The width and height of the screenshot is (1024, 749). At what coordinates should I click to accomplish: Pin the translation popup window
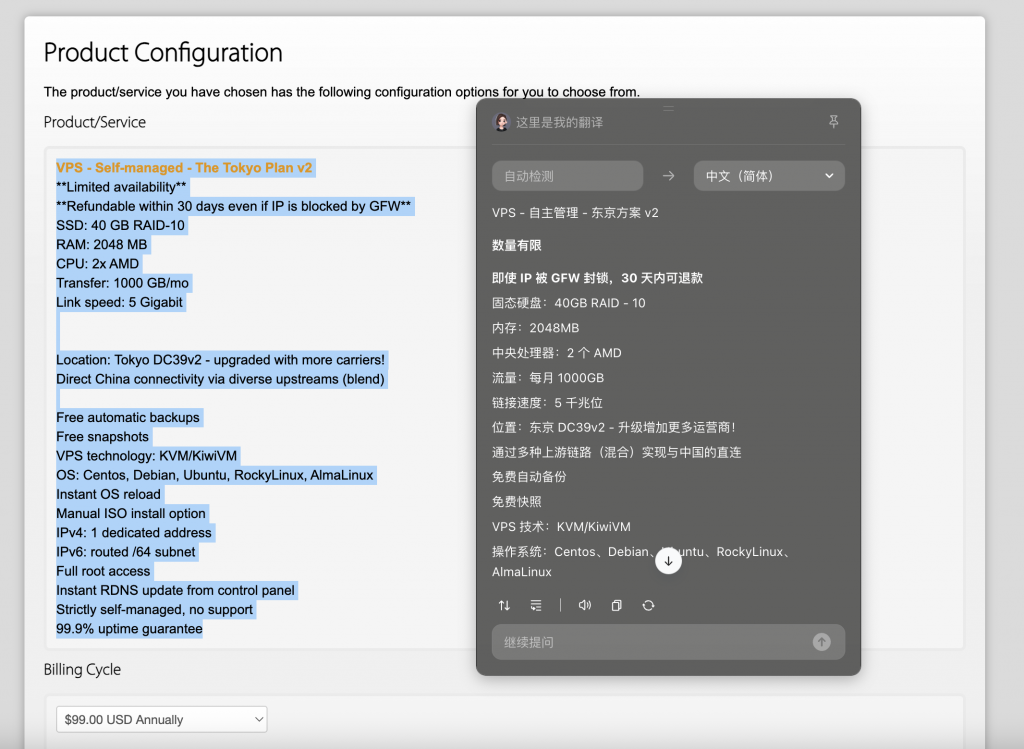click(834, 122)
